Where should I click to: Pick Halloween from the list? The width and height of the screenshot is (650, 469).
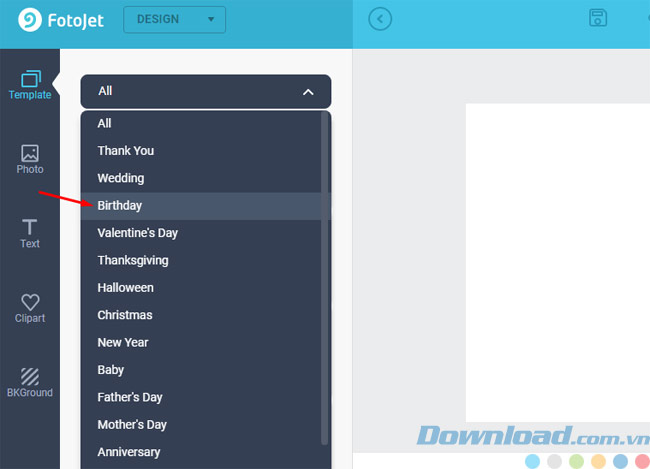(x=126, y=288)
